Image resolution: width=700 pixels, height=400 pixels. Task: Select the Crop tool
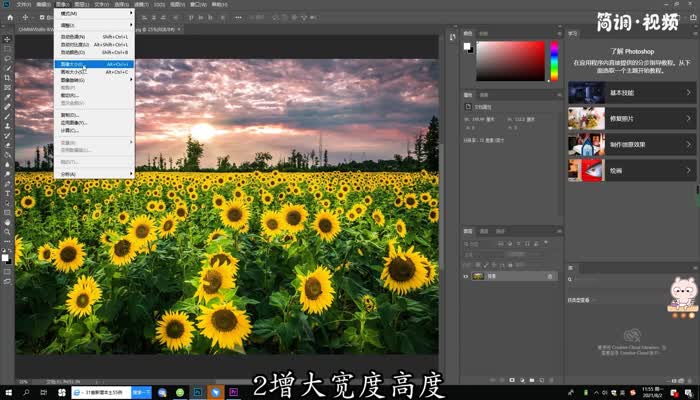7,78
